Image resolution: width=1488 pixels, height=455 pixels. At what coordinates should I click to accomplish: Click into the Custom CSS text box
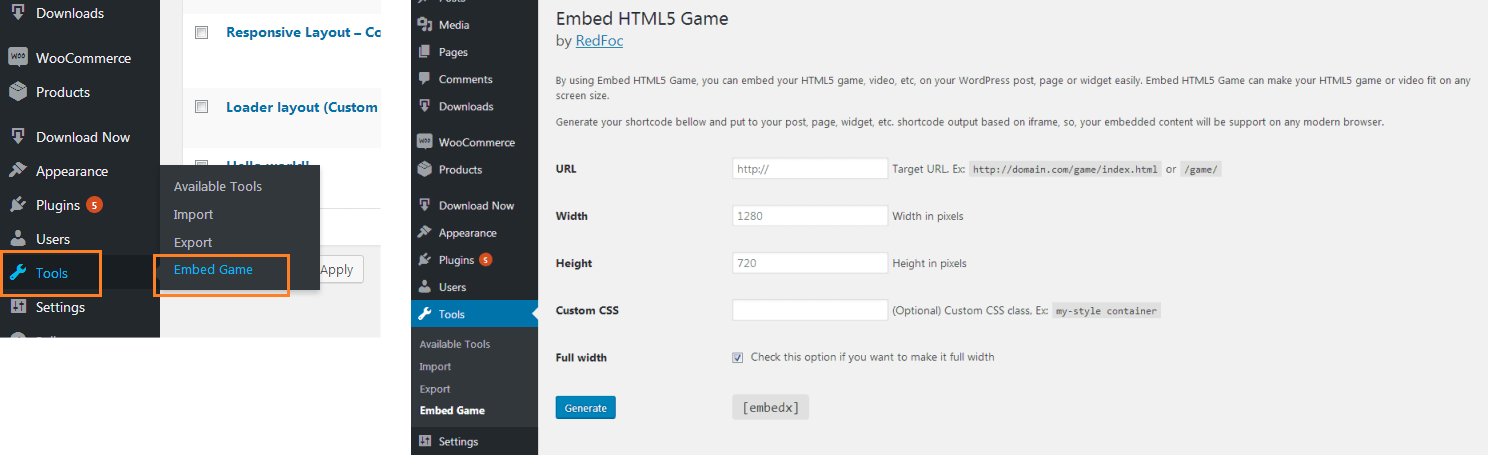click(x=810, y=311)
